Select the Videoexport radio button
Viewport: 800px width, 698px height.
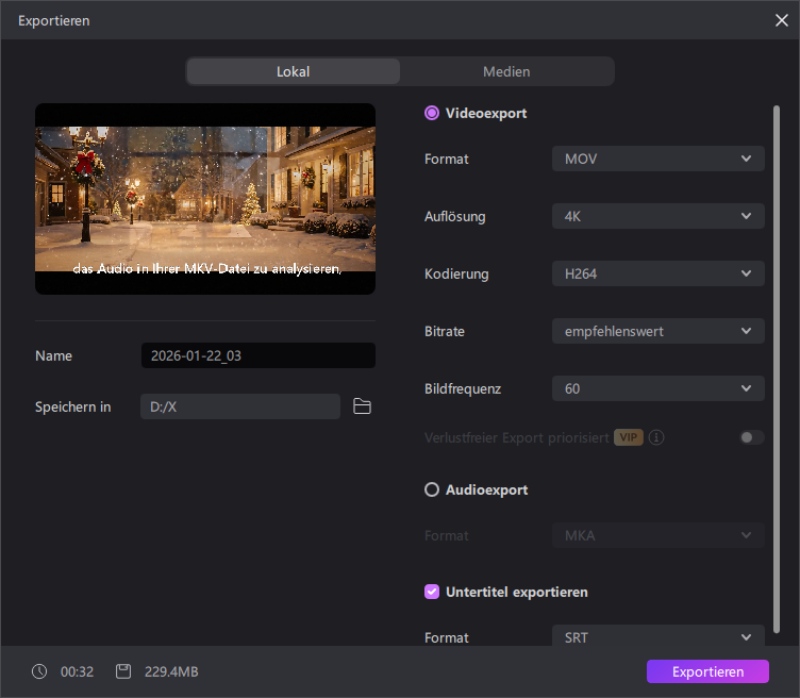432,113
